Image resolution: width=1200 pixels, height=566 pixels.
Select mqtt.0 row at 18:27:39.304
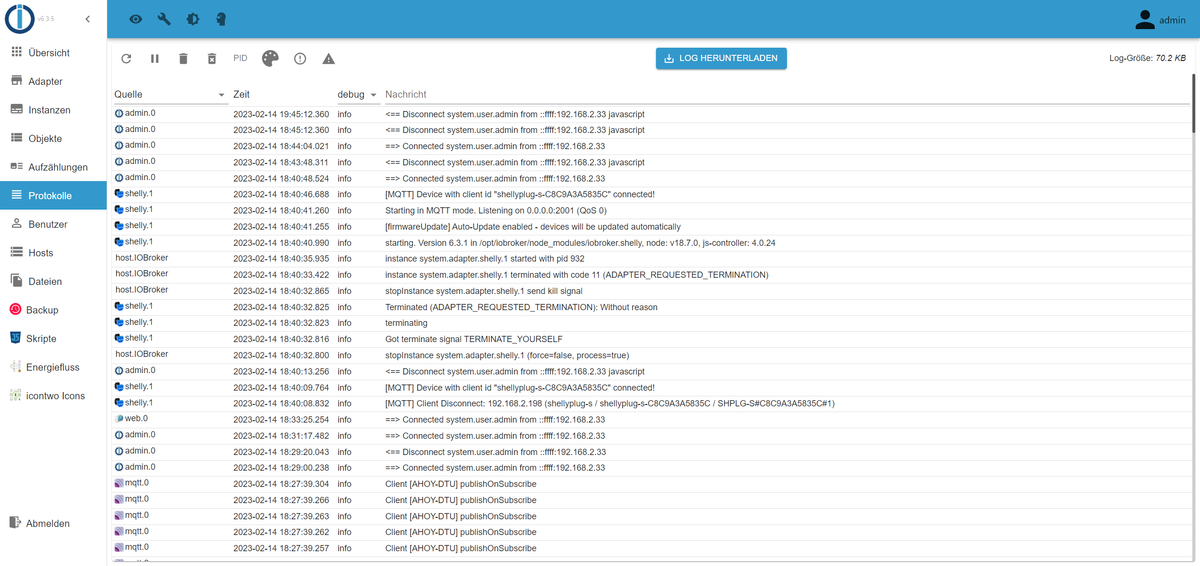(650, 483)
